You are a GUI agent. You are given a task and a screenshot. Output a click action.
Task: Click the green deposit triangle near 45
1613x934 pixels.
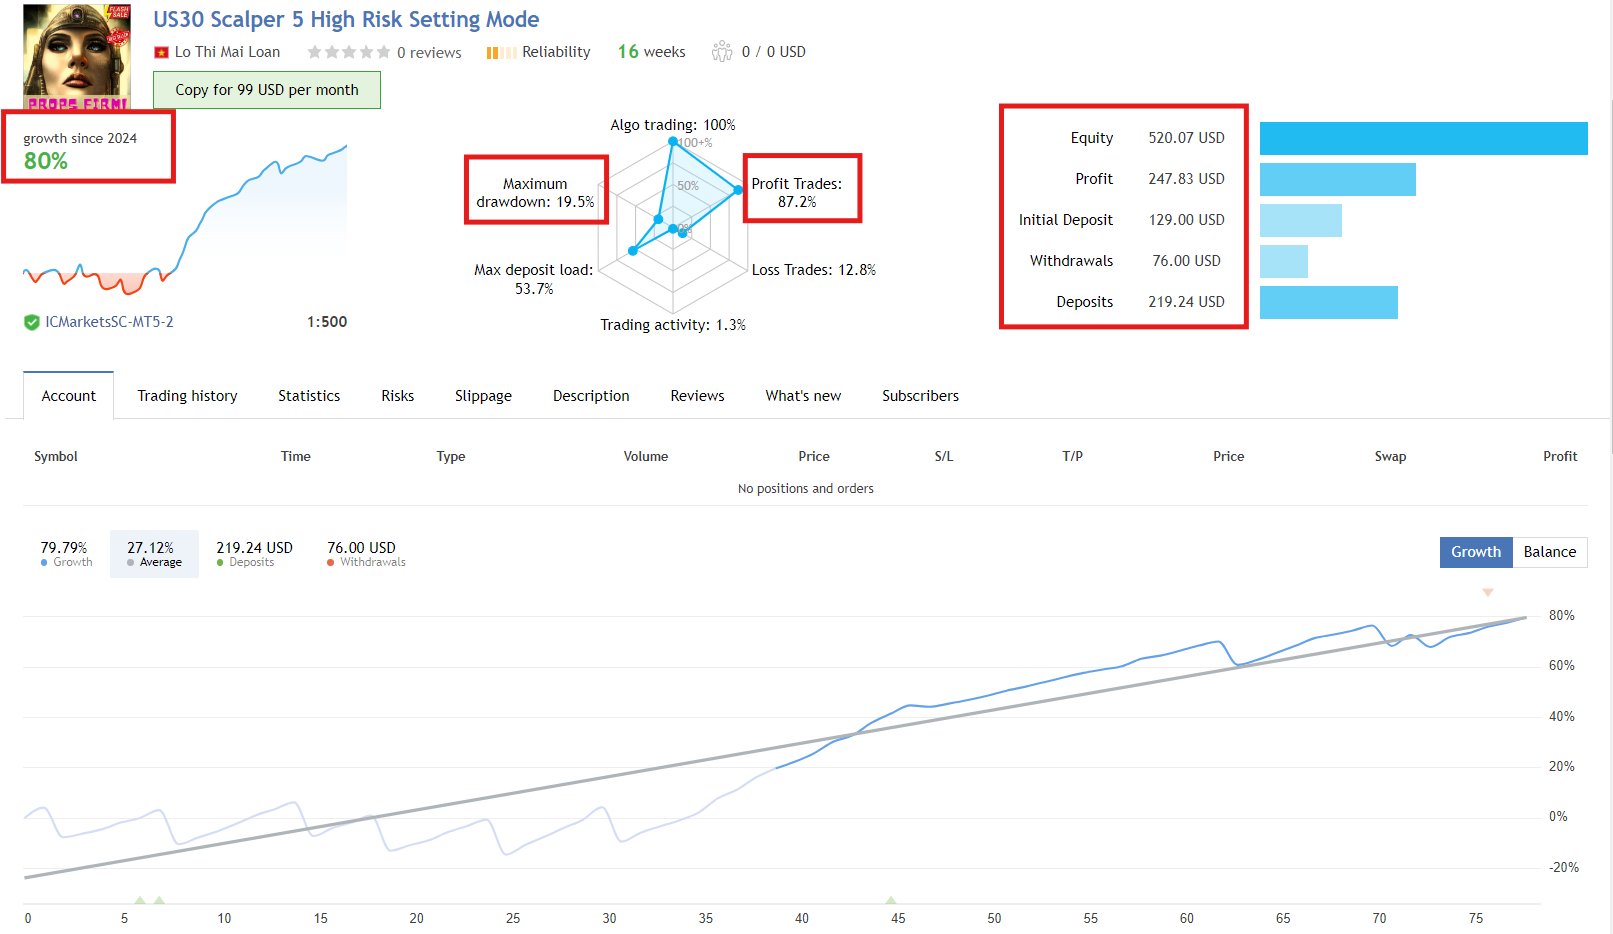click(x=891, y=900)
